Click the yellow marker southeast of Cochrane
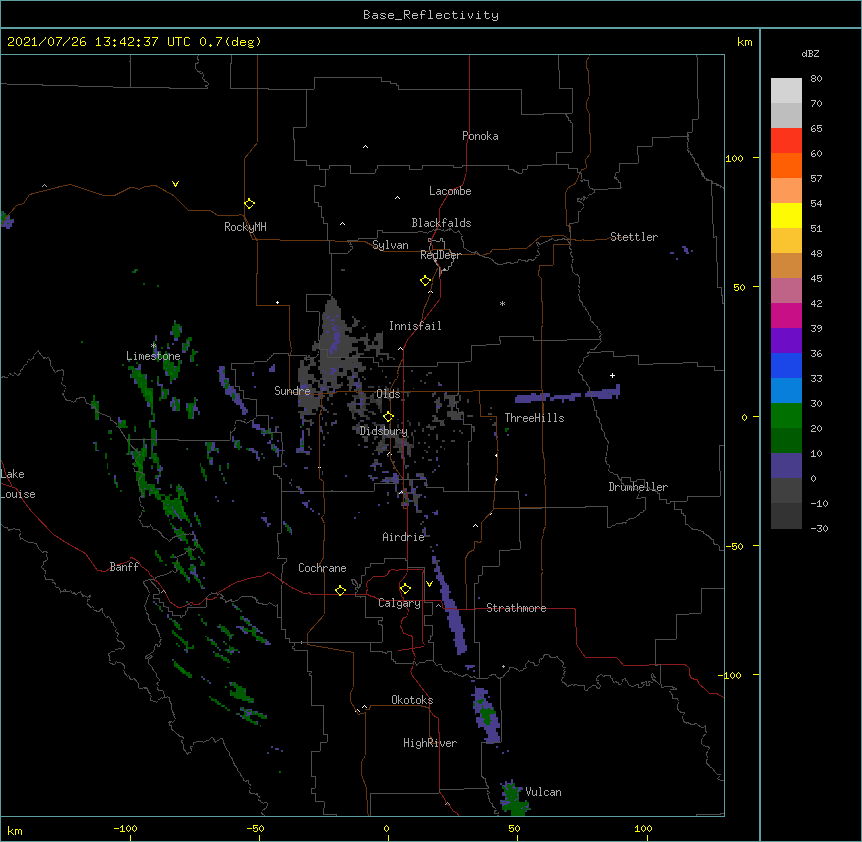Image resolution: width=862 pixels, height=842 pixels. [x=340, y=590]
